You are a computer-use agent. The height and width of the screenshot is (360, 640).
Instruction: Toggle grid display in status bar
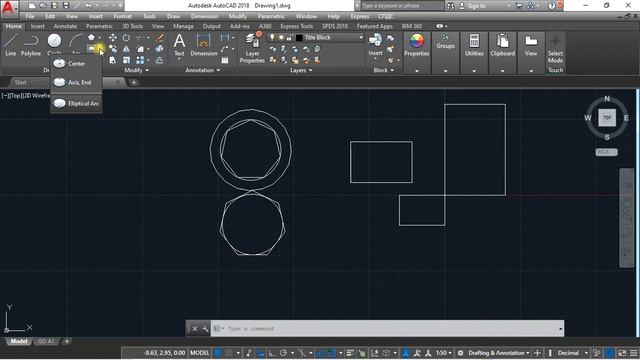[x=218, y=353]
